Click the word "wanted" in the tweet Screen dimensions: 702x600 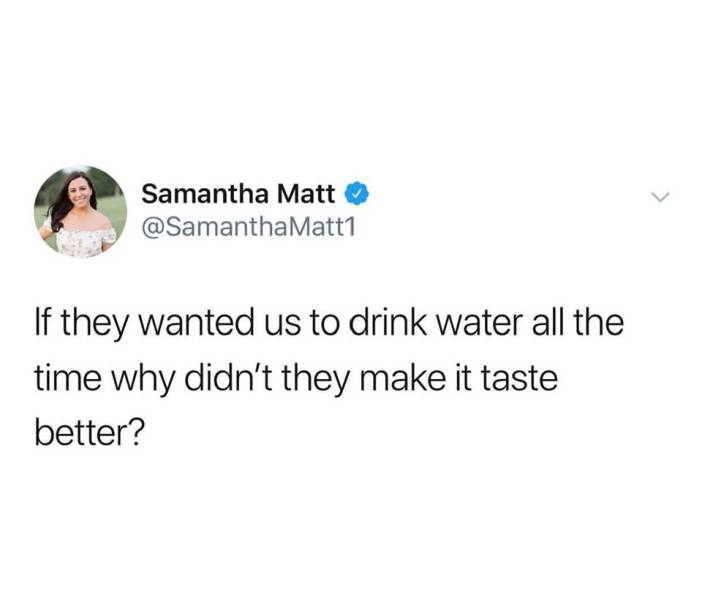[196, 323]
